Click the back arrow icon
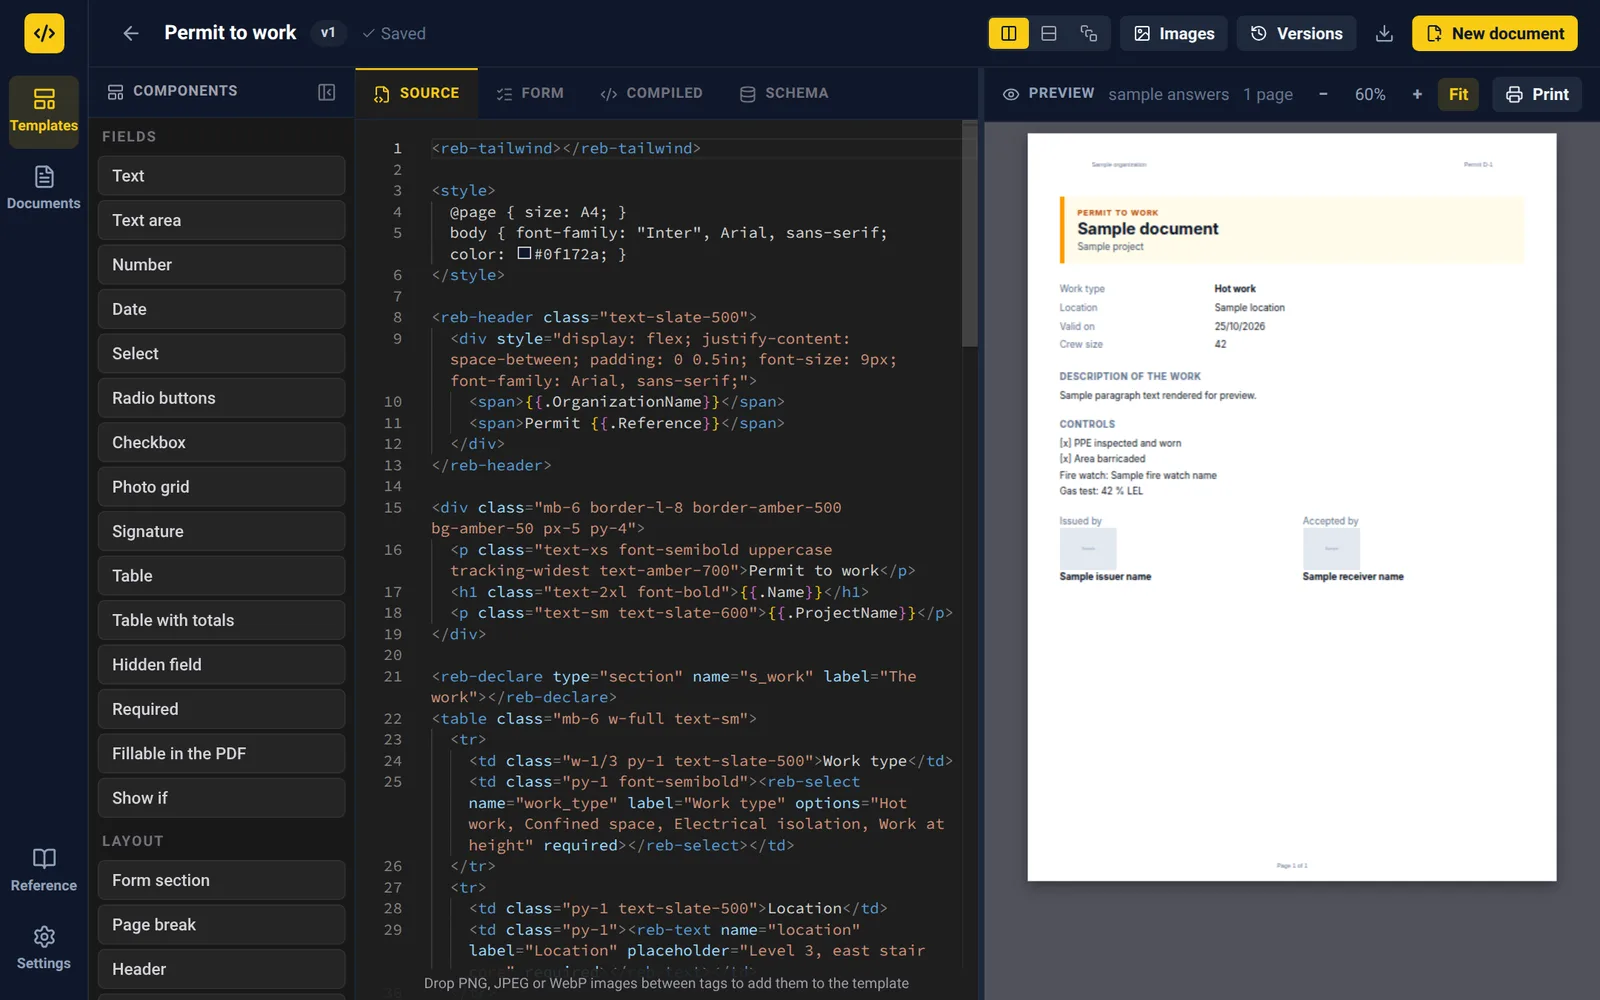 tap(131, 33)
